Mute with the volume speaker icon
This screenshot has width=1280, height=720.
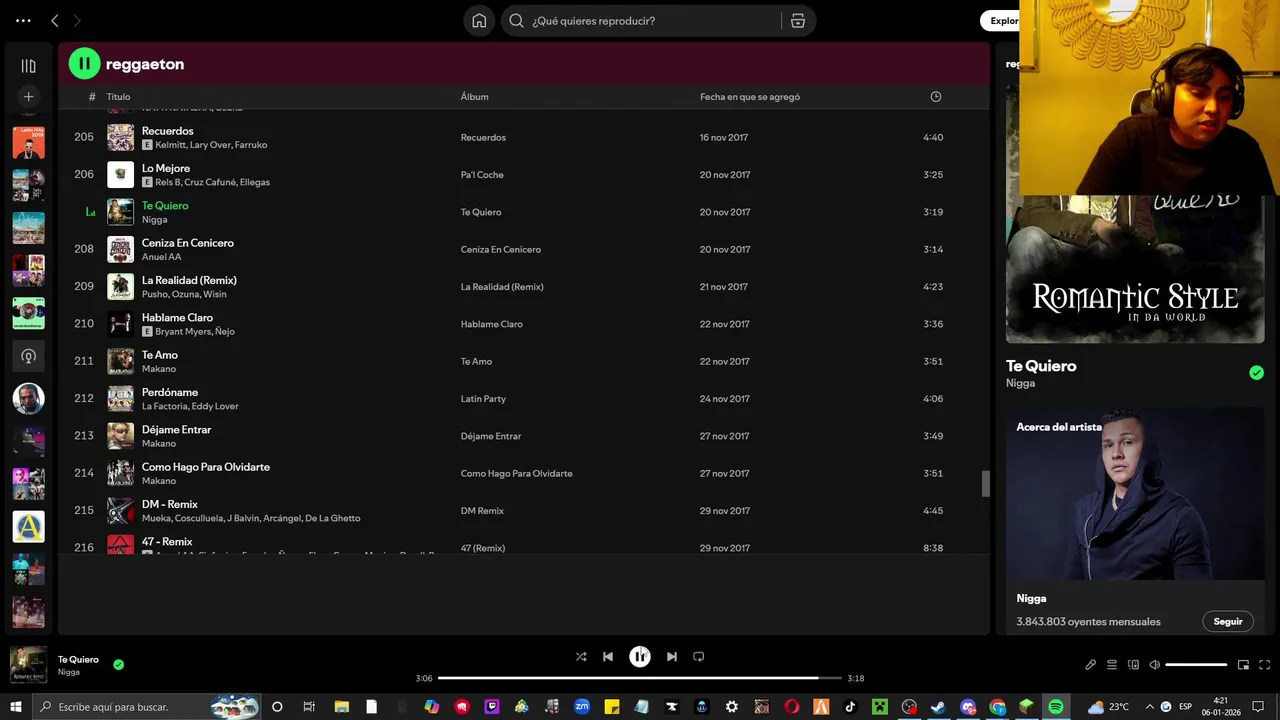(x=1154, y=665)
